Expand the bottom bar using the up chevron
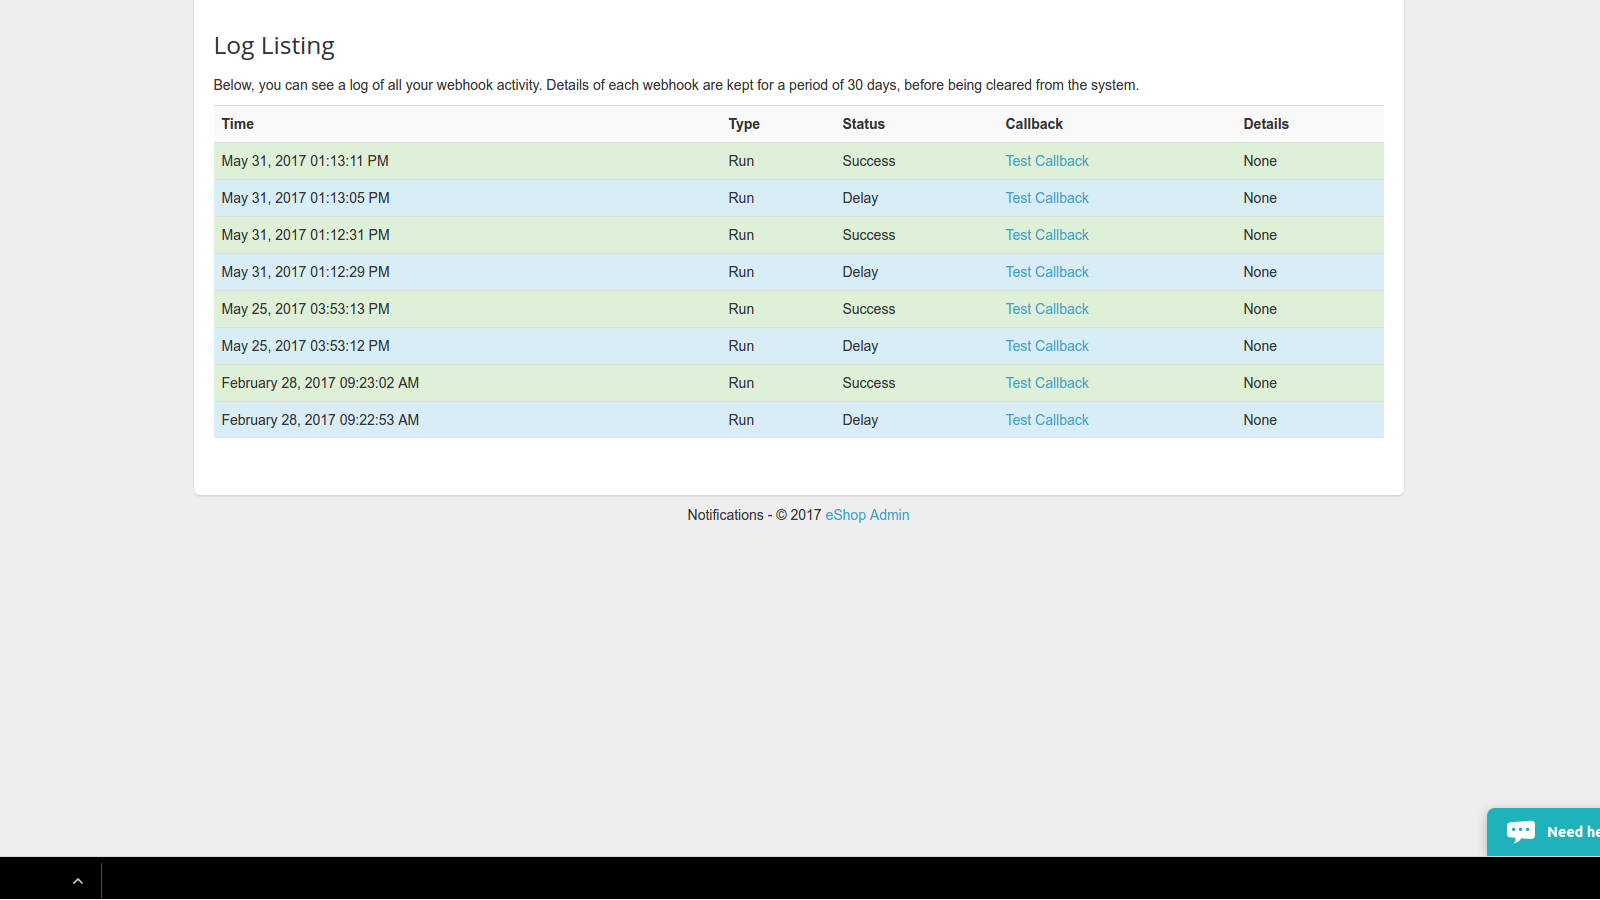Image resolution: width=1600 pixels, height=900 pixels. coord(78,880)
